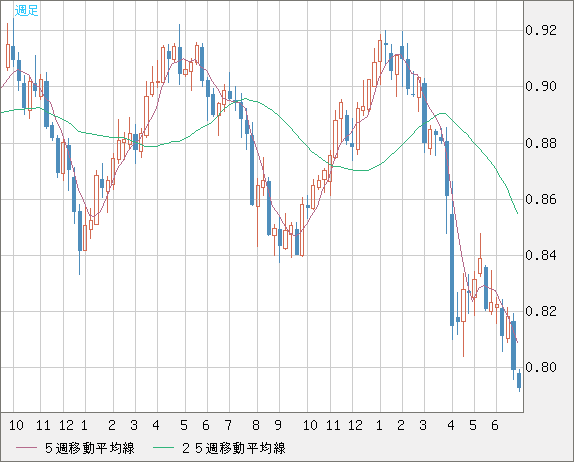Viewport: 574px width, 462px height.
Task: Select the 0.88 price axis label
Action: coord(541,143)
